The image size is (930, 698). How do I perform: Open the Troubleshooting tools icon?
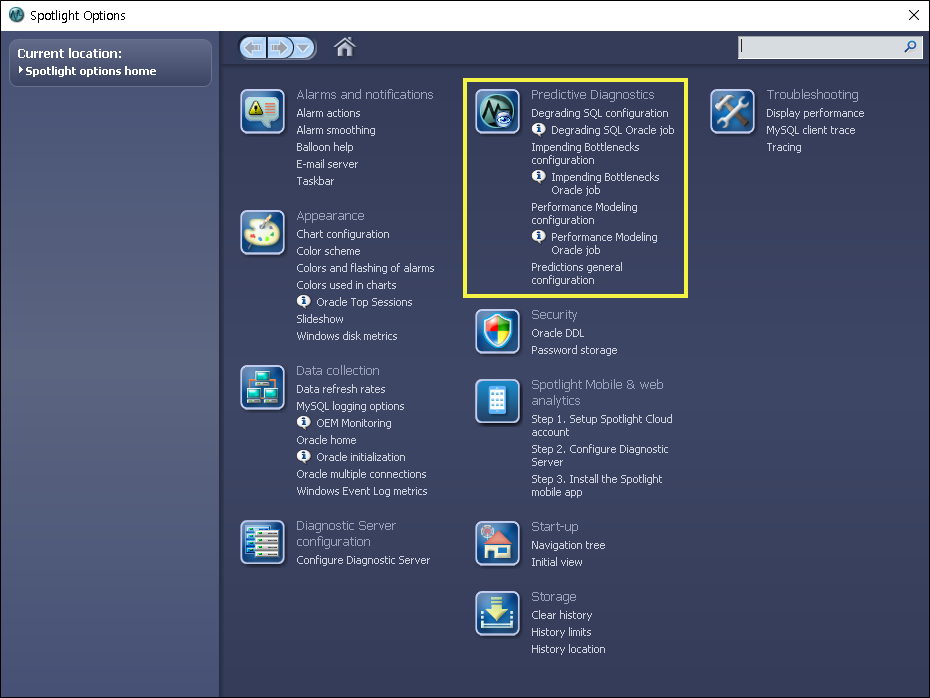coord(732,111)
